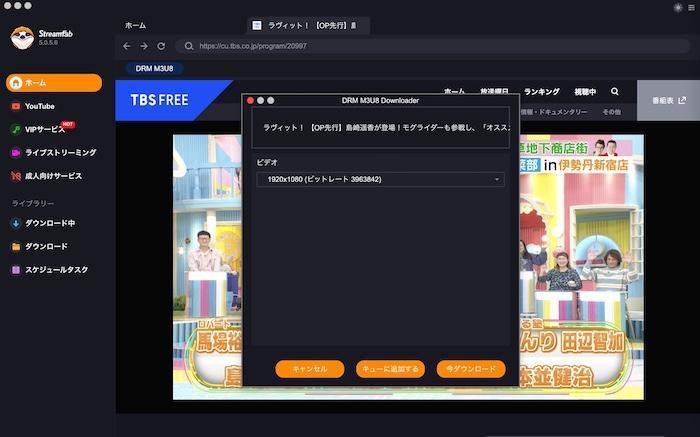This screenshot has width=700, height=437.
Task: Click the TBS site search icon
Action: pos(615,91)
